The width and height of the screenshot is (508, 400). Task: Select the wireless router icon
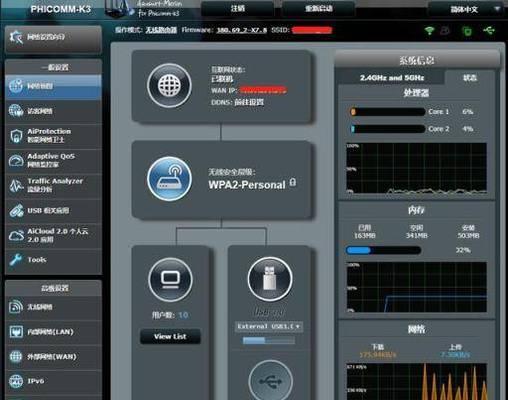coord(170,179)
